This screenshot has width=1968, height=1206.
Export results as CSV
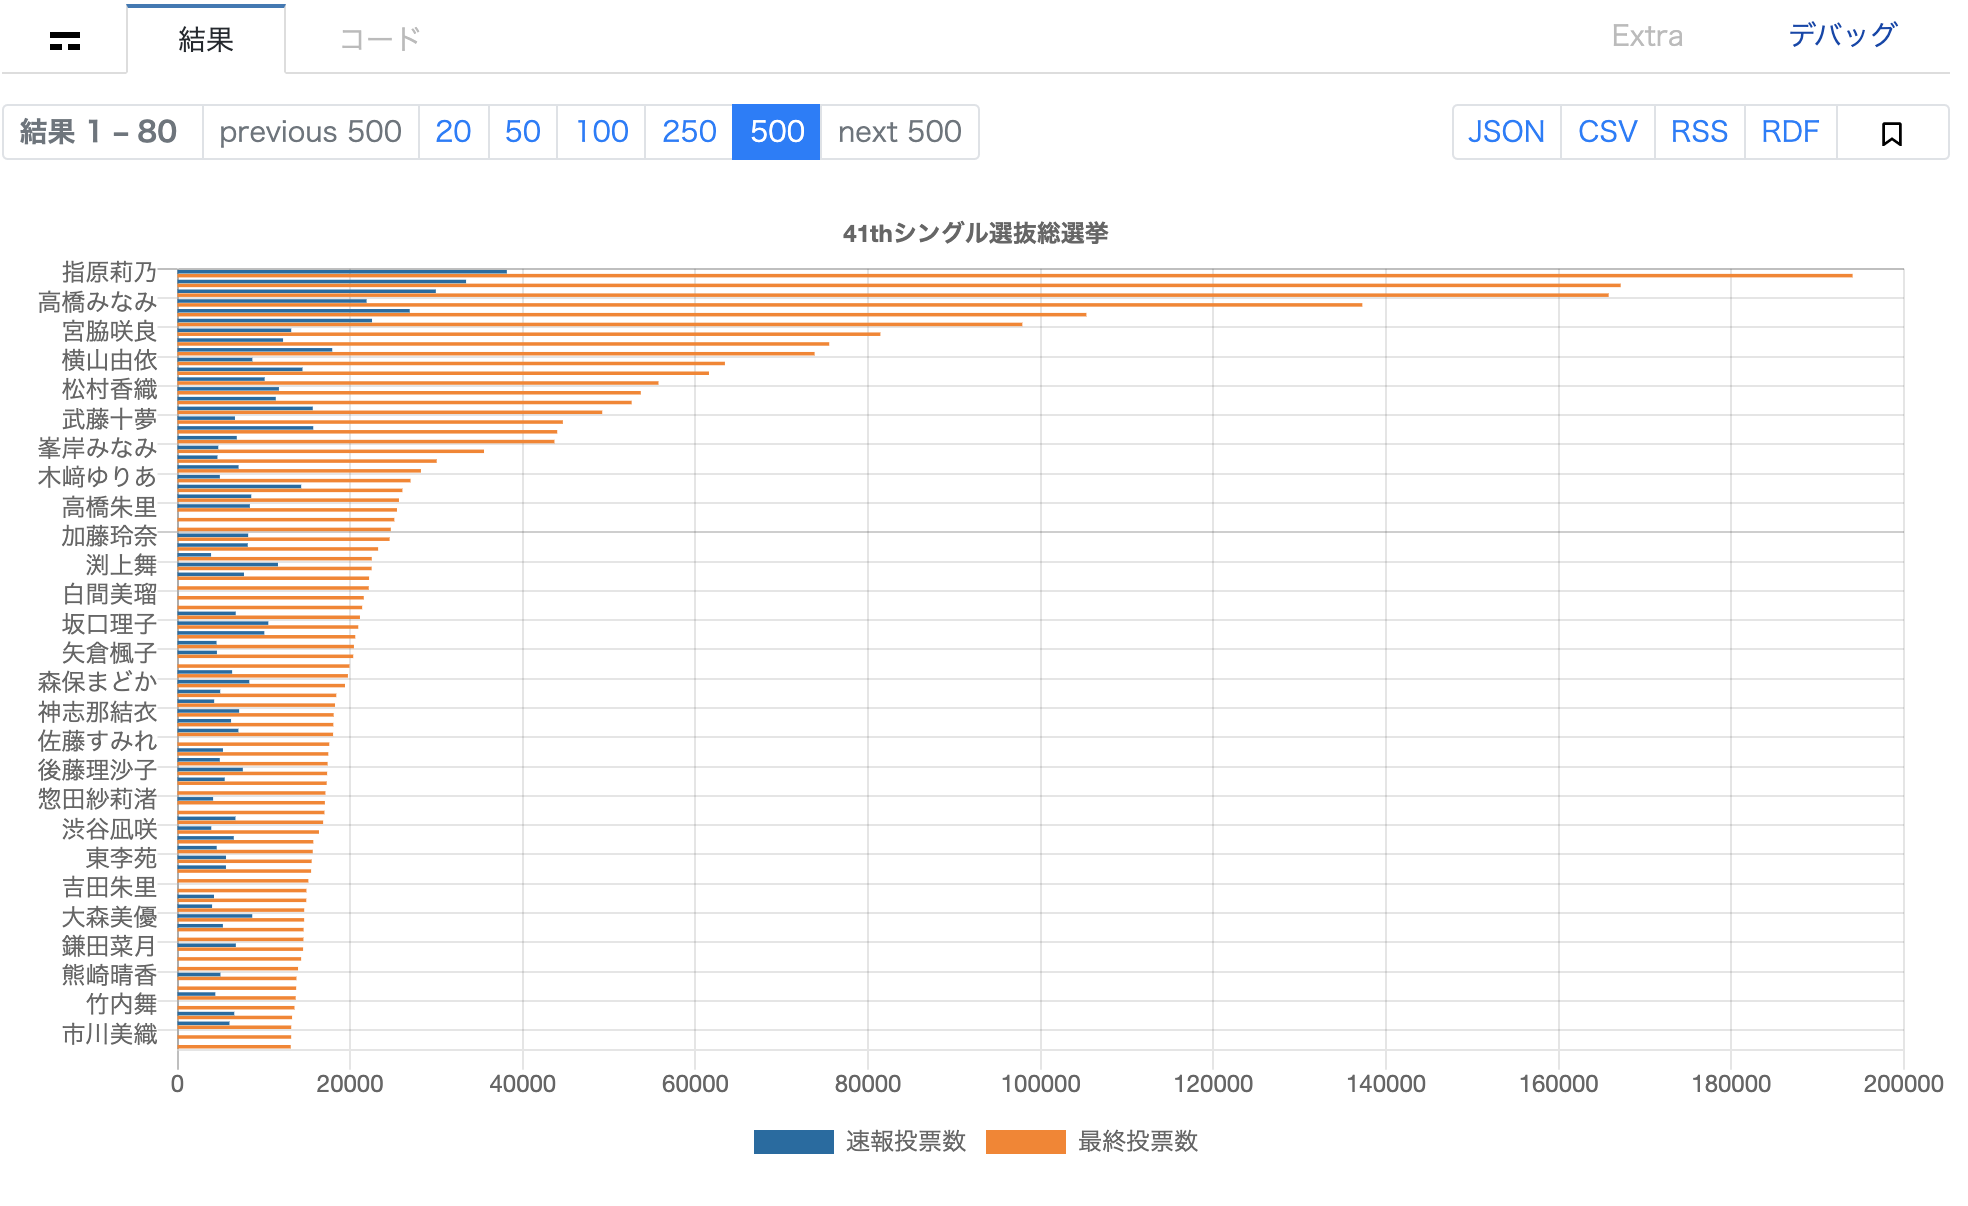[x=1607, y=132]
